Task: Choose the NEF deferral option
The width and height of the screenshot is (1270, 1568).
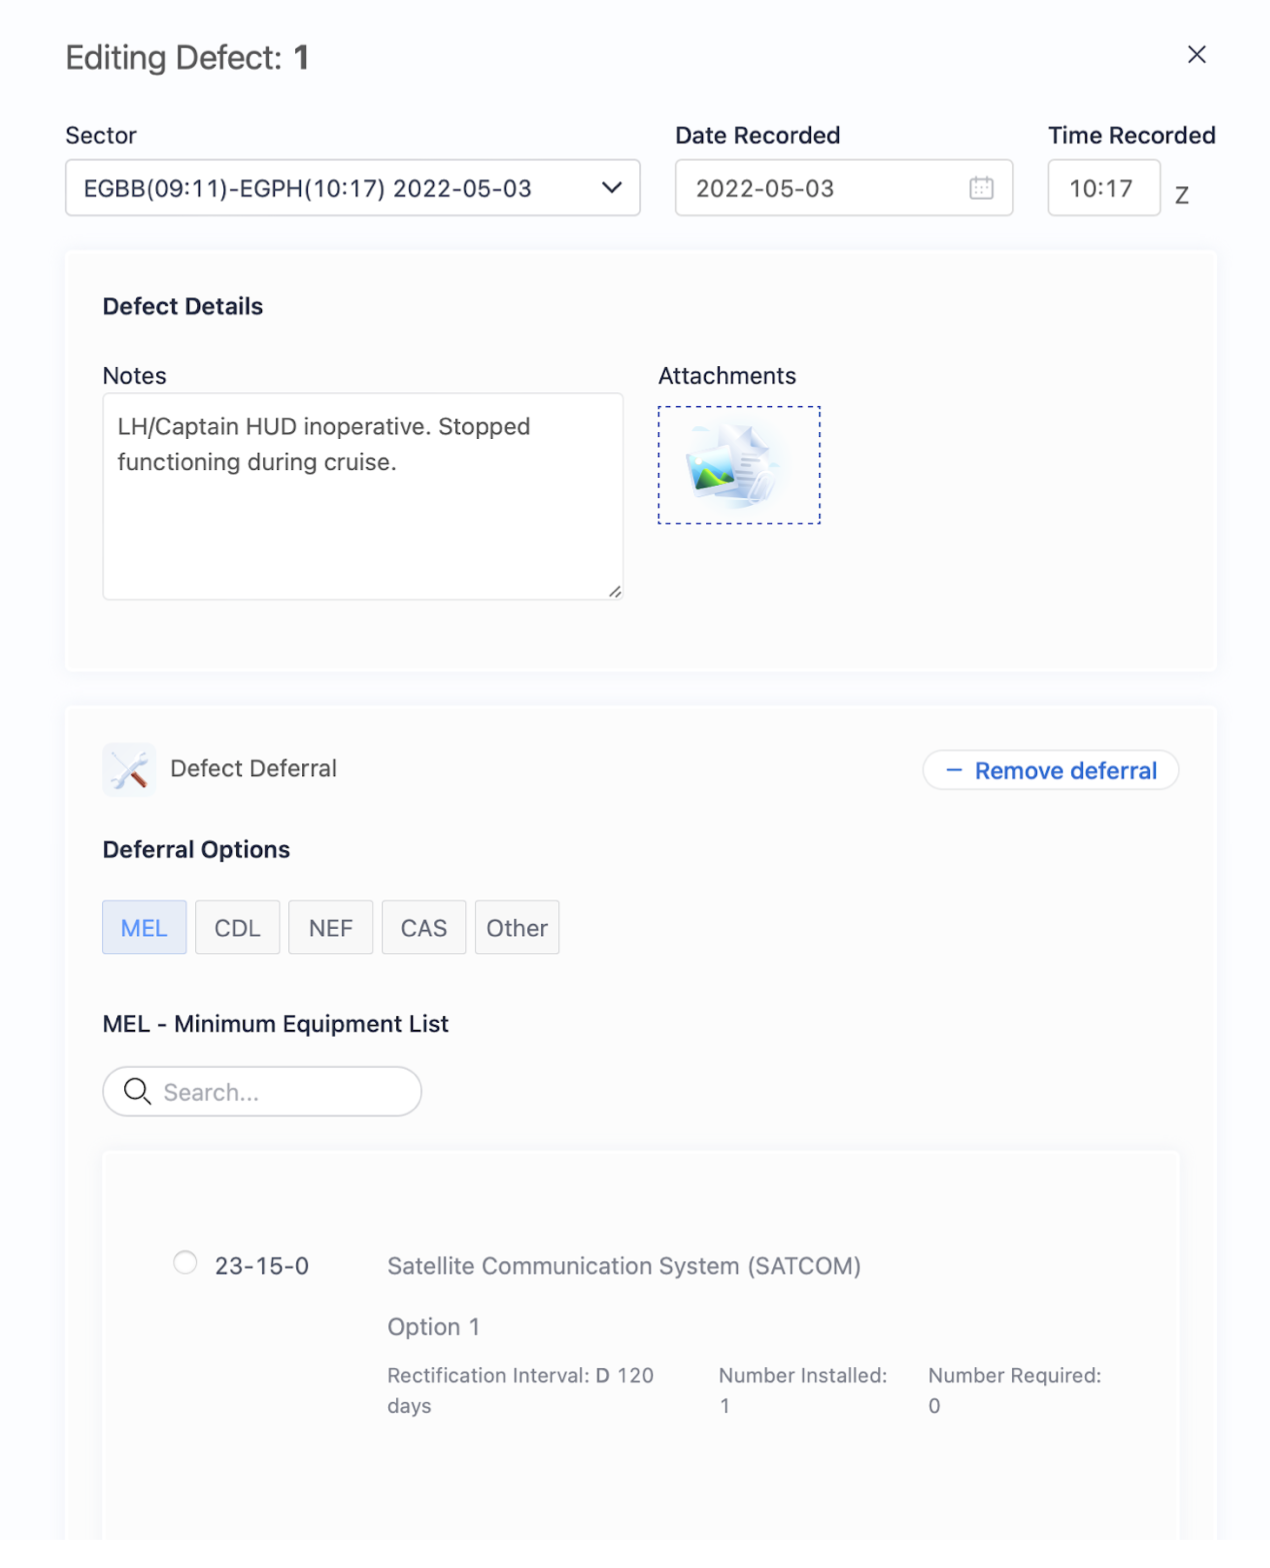Action: pyautogui.click(x=330, y=928)
